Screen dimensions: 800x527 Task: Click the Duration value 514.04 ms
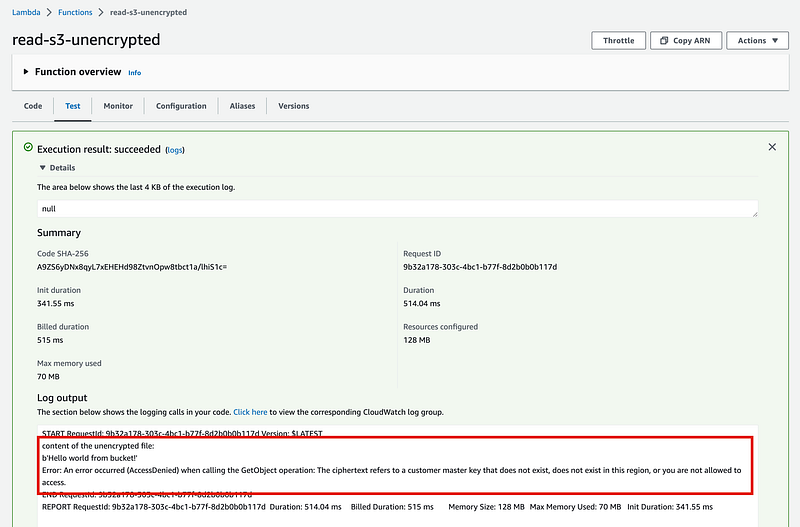tap(422, 304)
